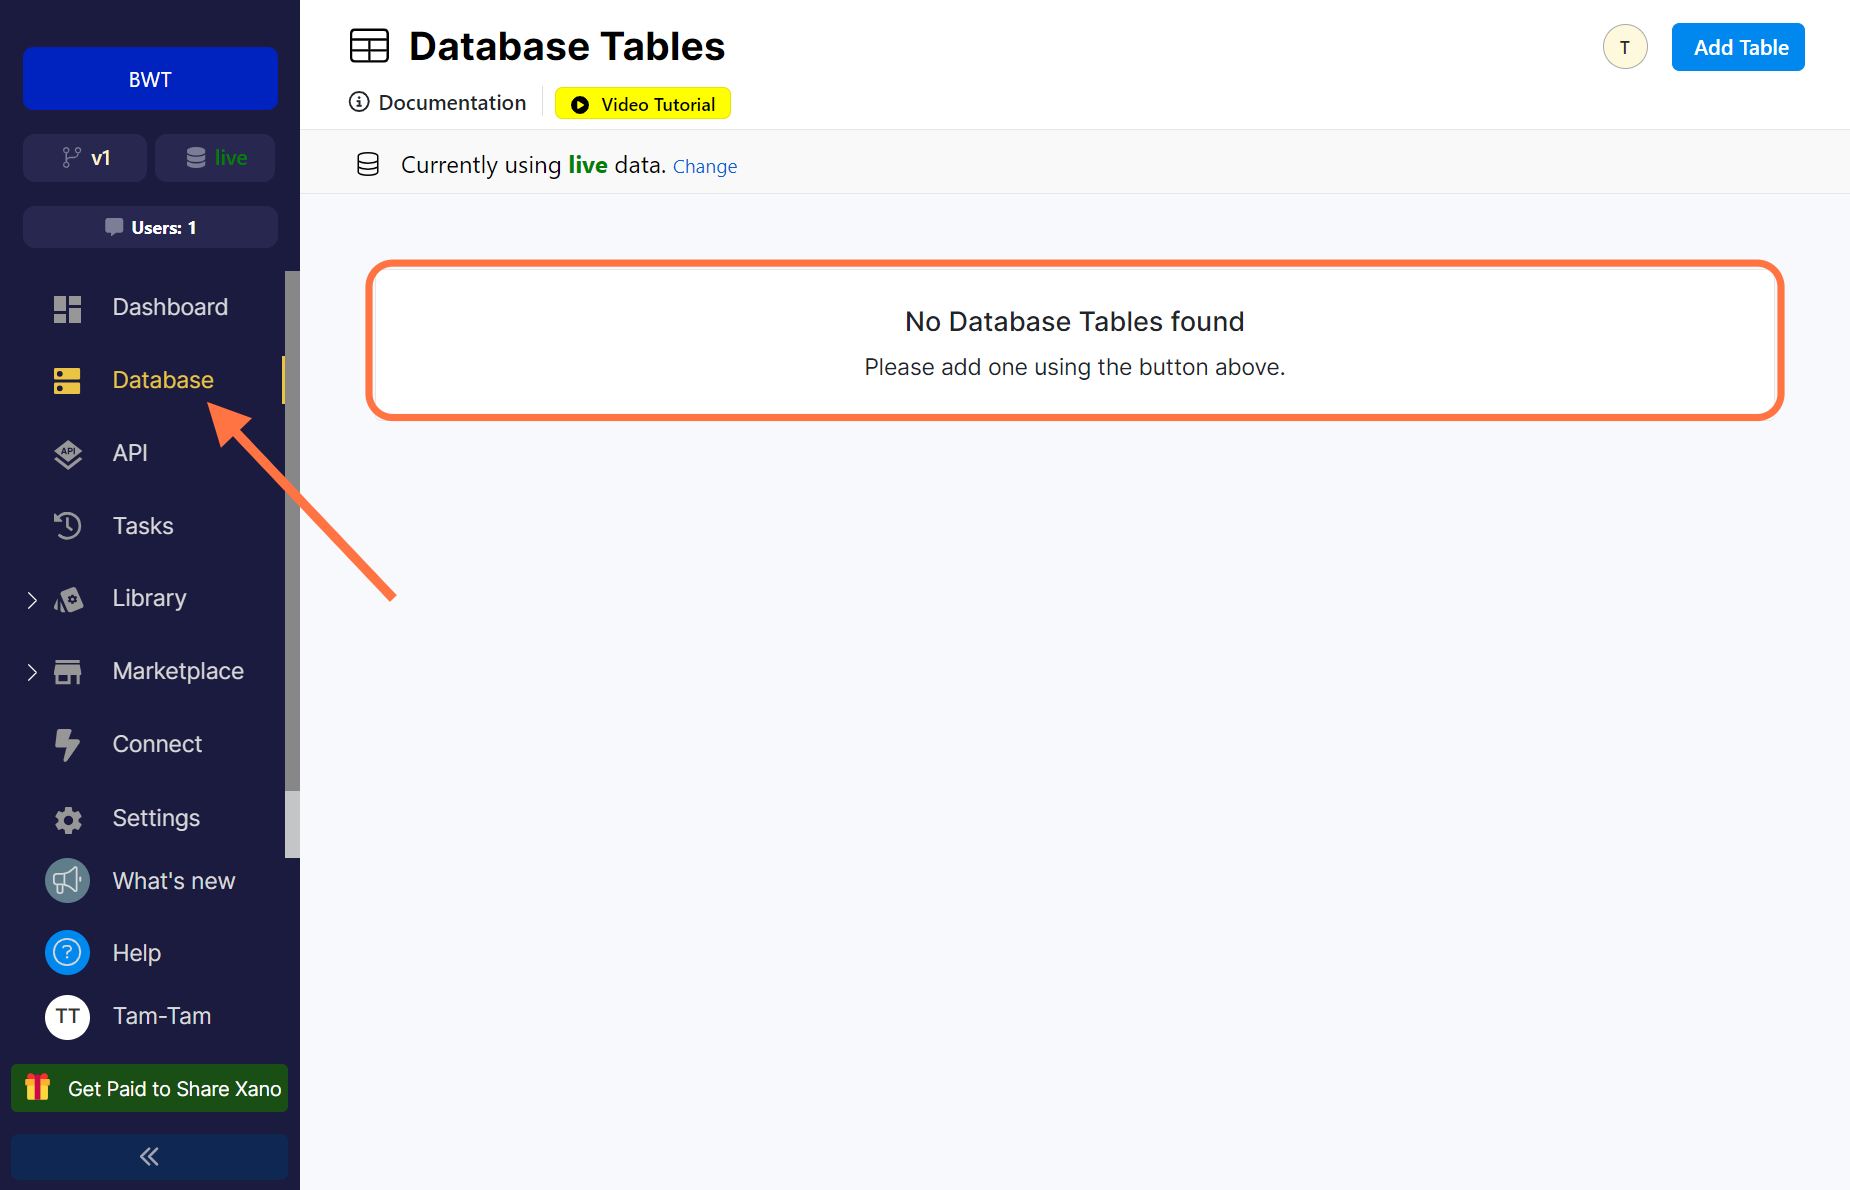This screenshot has height=1190, width=1850.
Task: Click the T user avatar near Add Table
Action: [x=1625, y=47]
